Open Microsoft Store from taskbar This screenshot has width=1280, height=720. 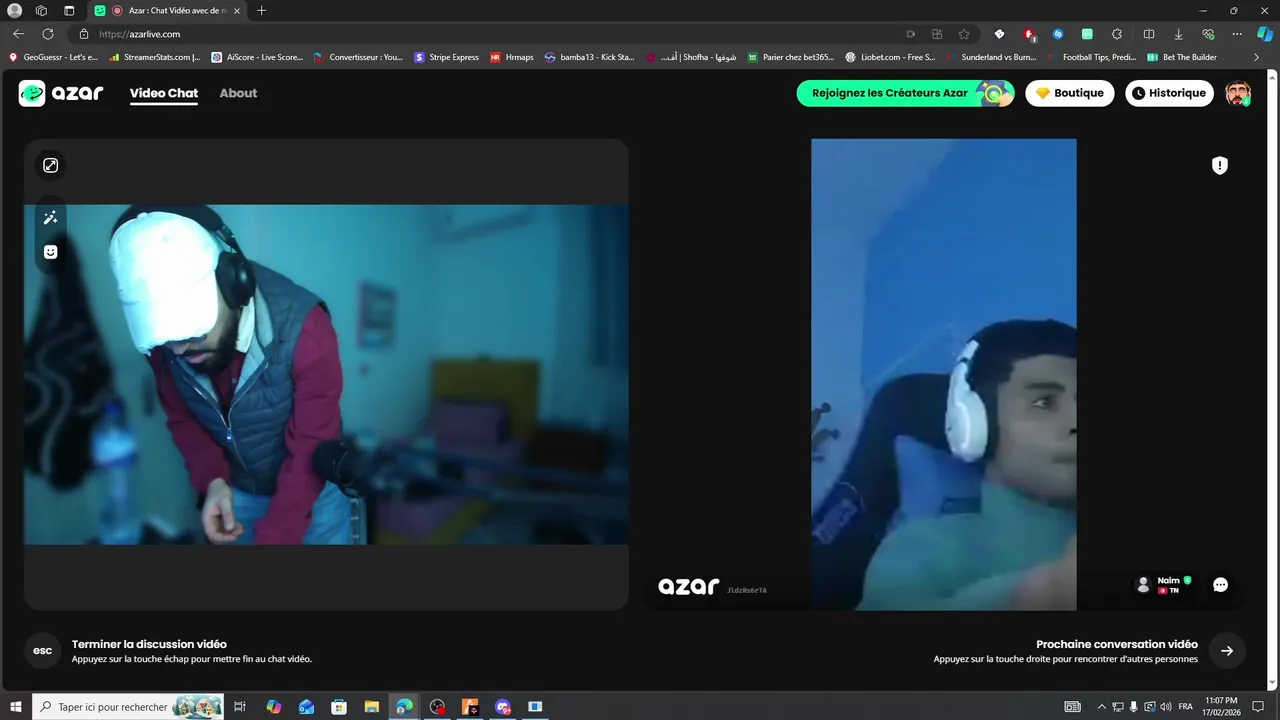pos(339,707)
